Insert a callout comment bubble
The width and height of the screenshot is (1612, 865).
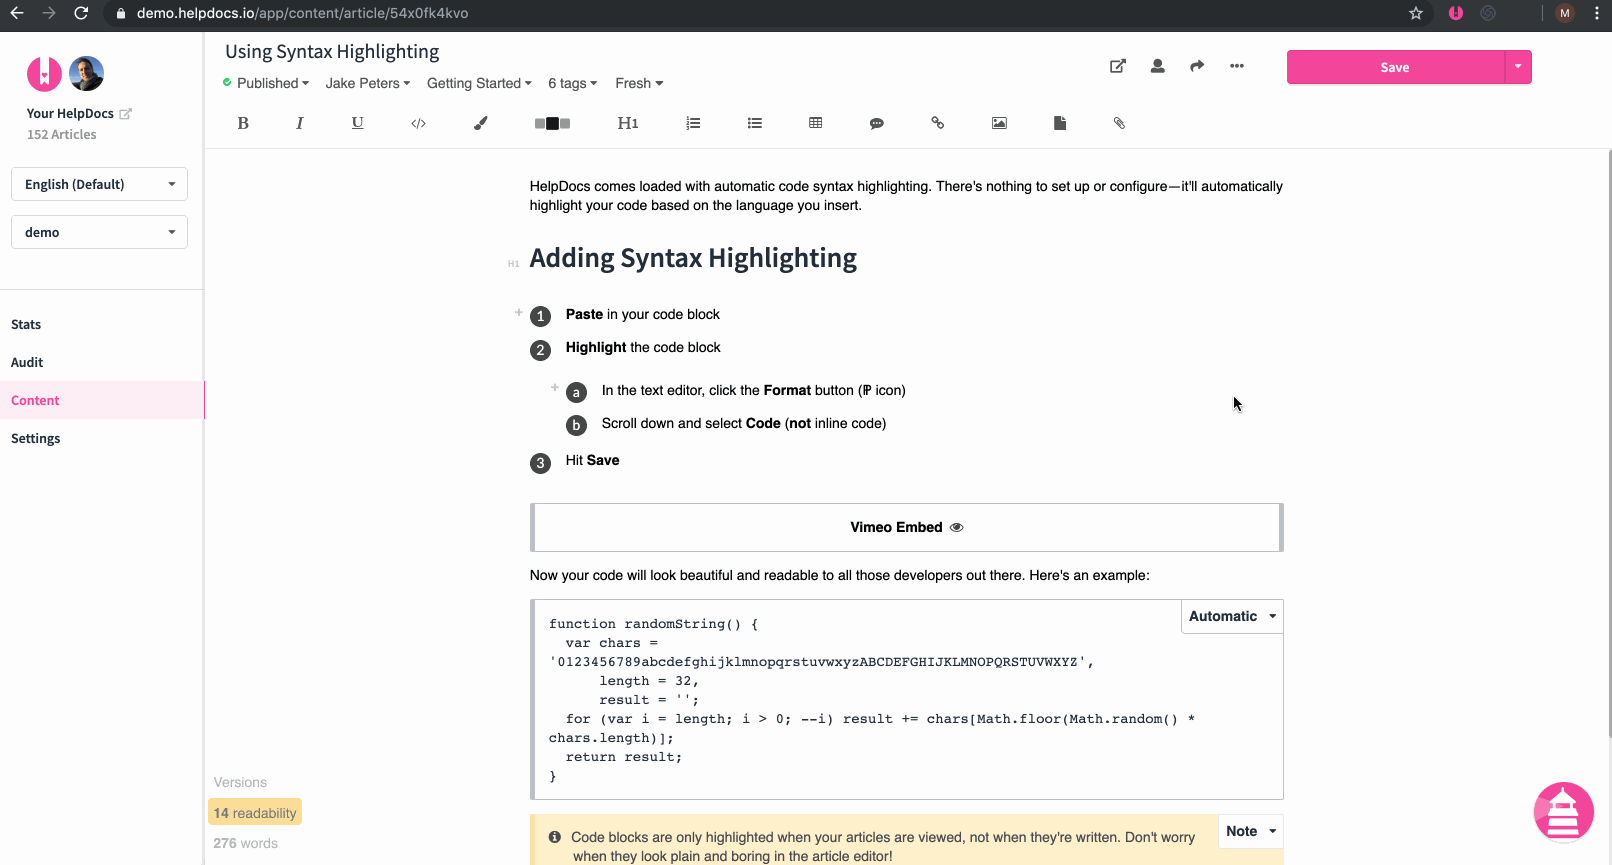click(x=877, y=123)
